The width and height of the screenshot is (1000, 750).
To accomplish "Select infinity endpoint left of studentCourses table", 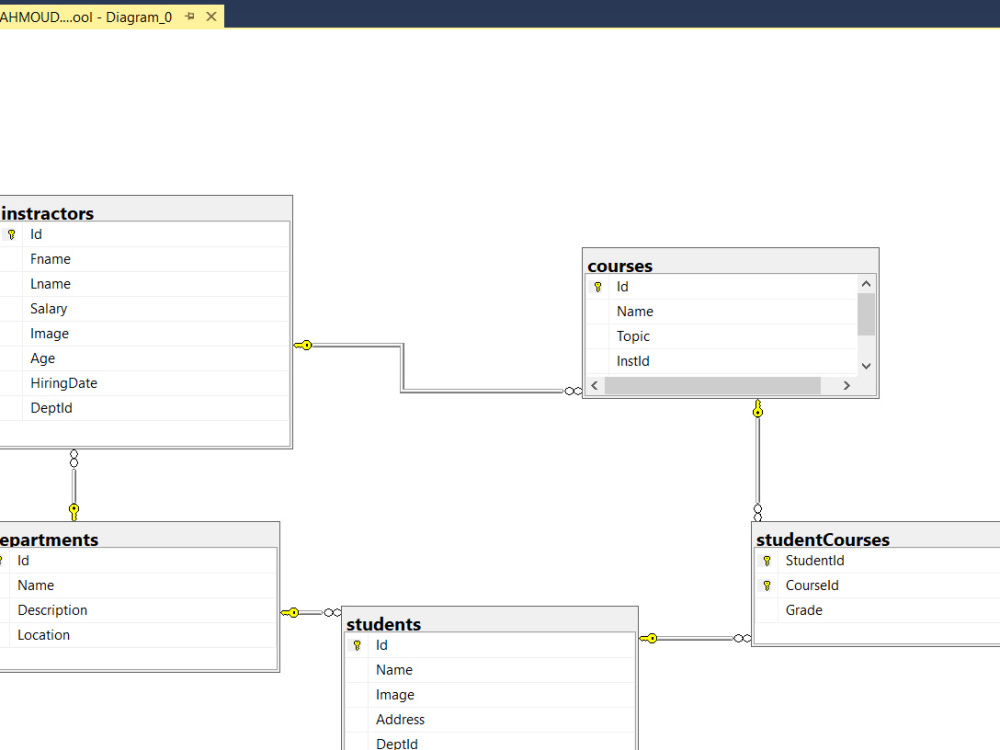I will pos(742,638).
